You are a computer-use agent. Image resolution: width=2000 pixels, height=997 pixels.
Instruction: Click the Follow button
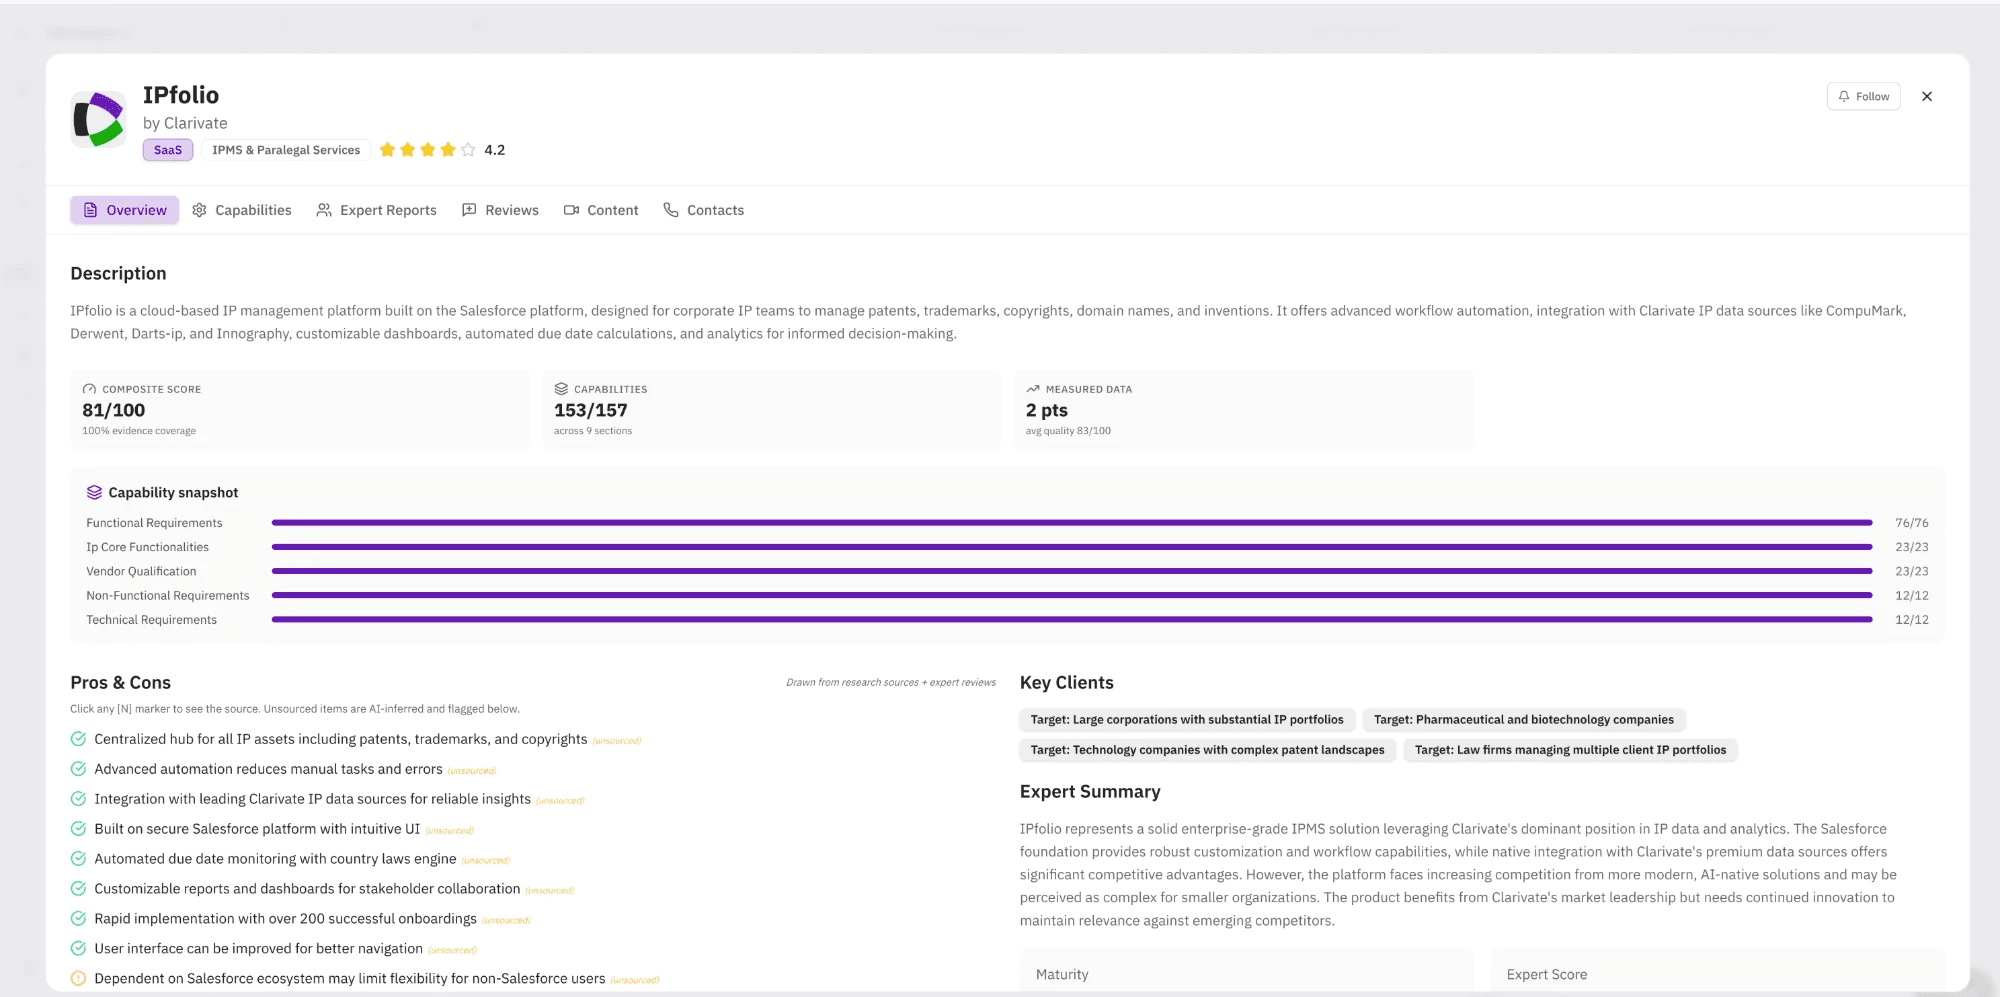pos(1863,96)
